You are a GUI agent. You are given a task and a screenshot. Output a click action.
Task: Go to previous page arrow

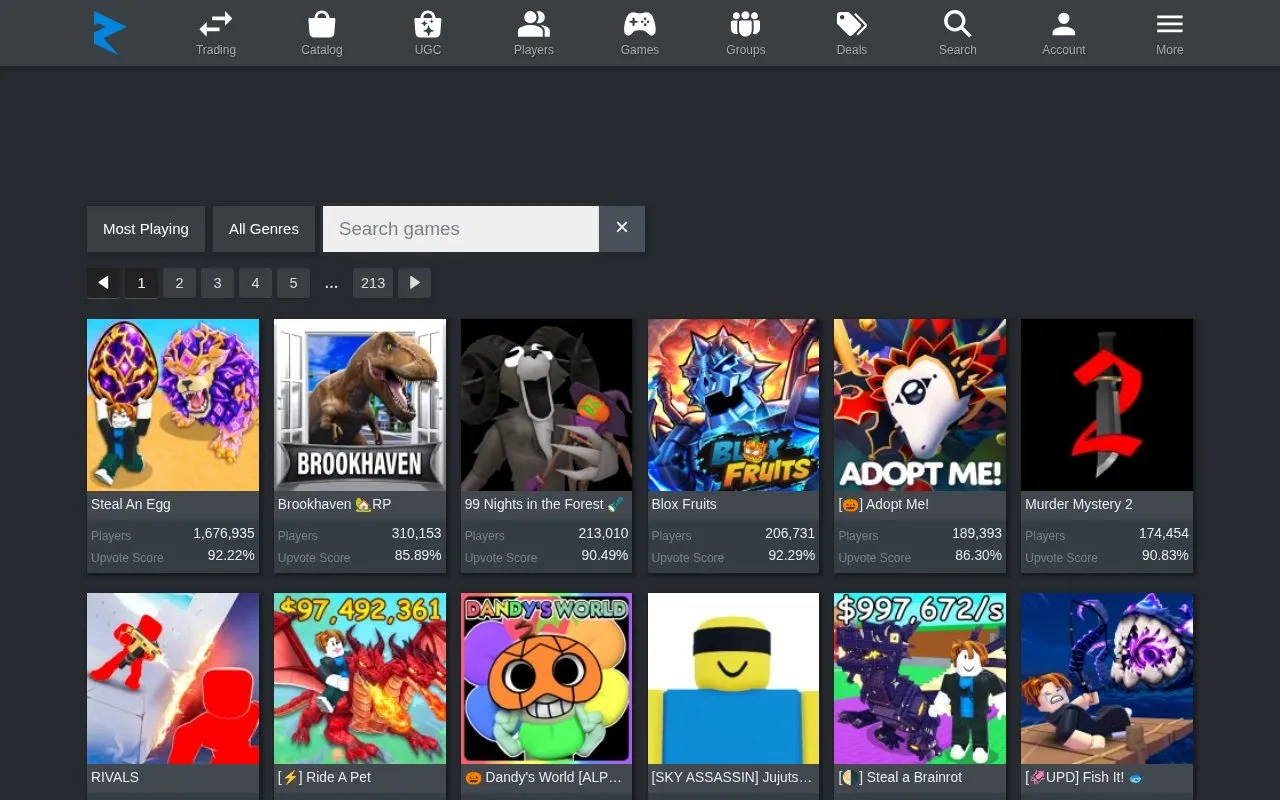coord(103,283)
